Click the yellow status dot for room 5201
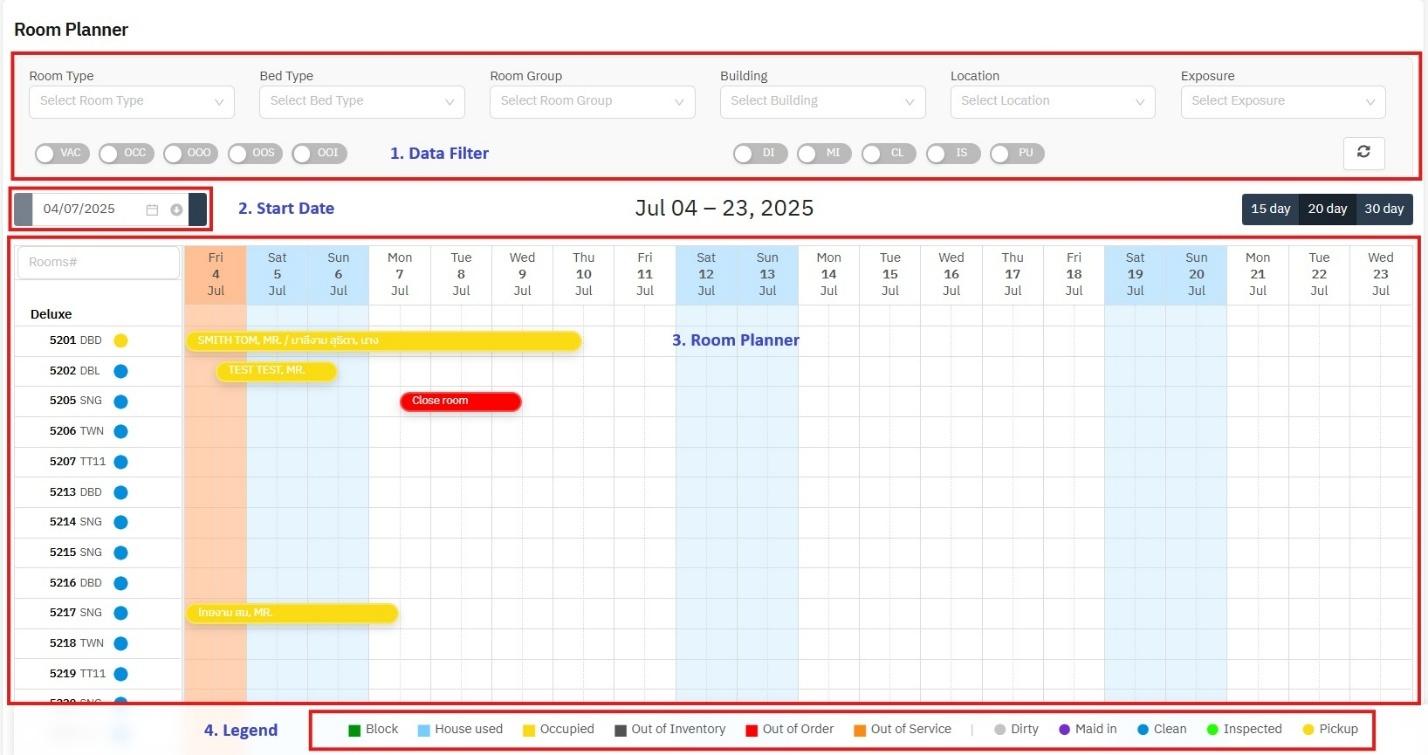Viewport: 1428px width, 755px height. [x=121, y=341]
